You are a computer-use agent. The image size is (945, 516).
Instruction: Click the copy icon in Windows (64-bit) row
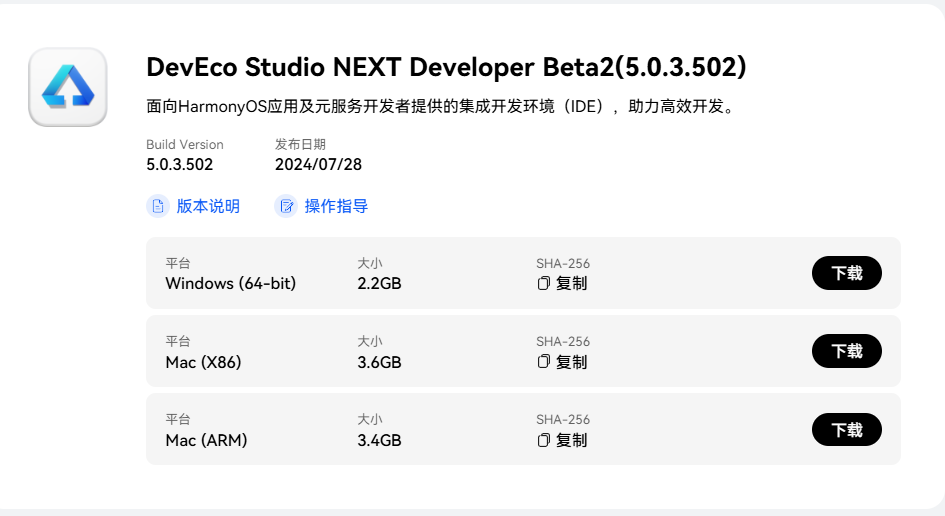544,283
